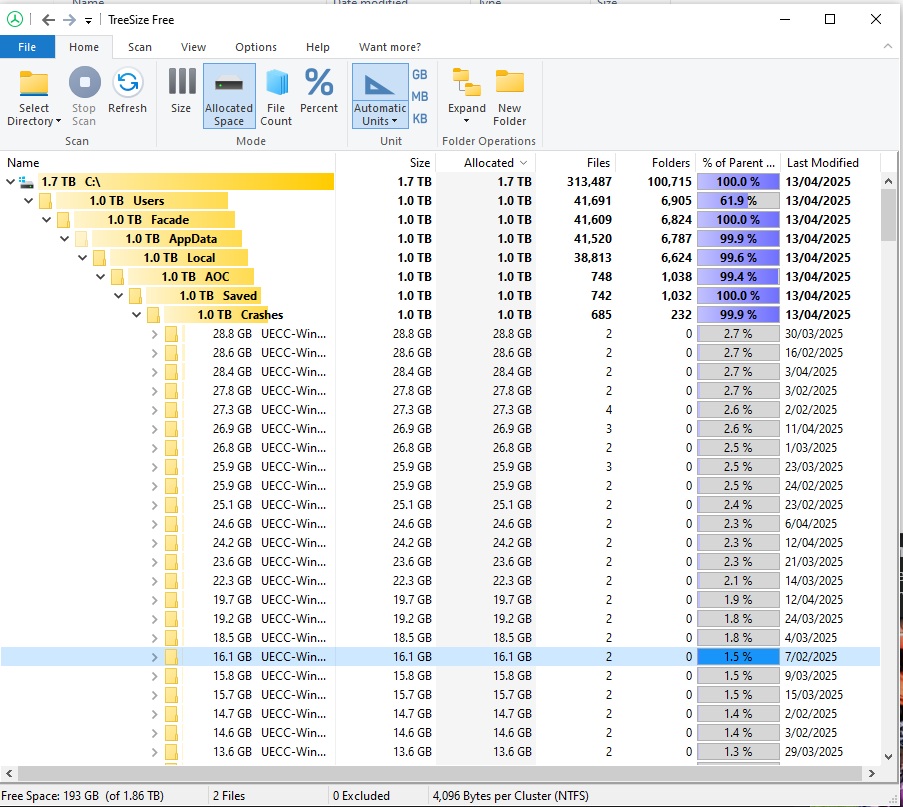Click the Crashes folder icon
The width and height of the screenshot is (903, 807).
[153, 315]
